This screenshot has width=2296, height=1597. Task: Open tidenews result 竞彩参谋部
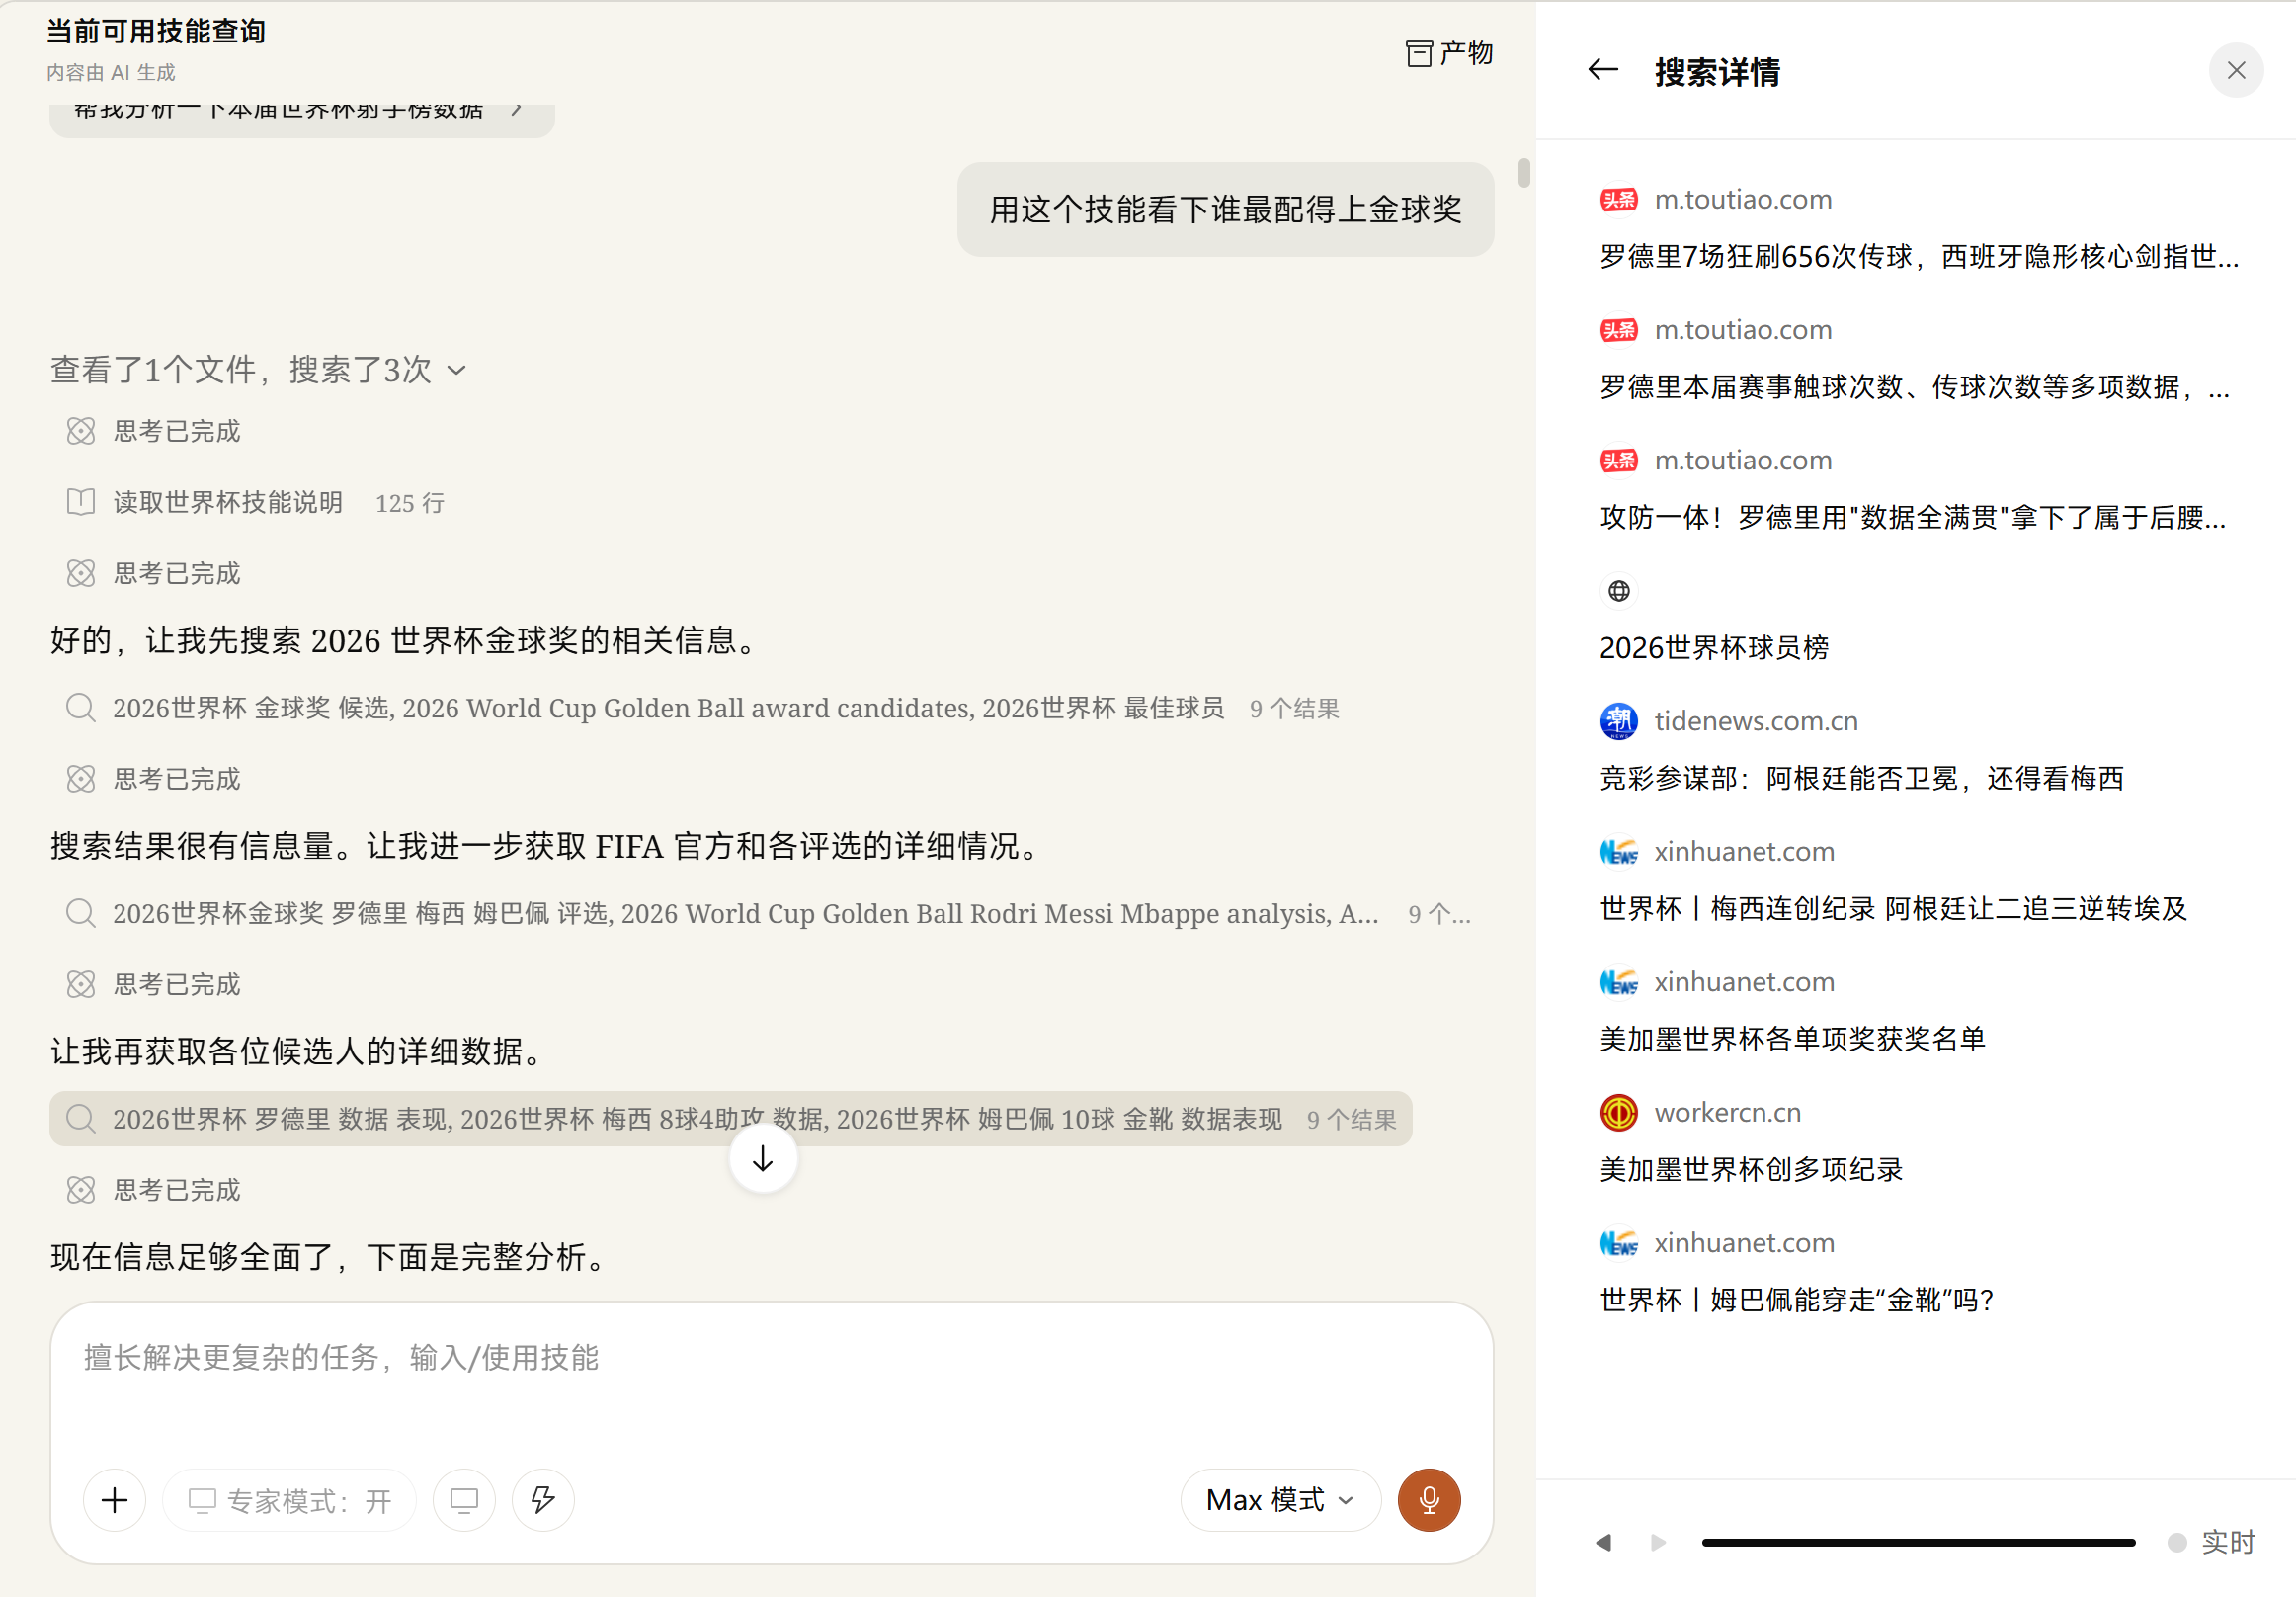pyautogui.click(x=1862, y=750)
